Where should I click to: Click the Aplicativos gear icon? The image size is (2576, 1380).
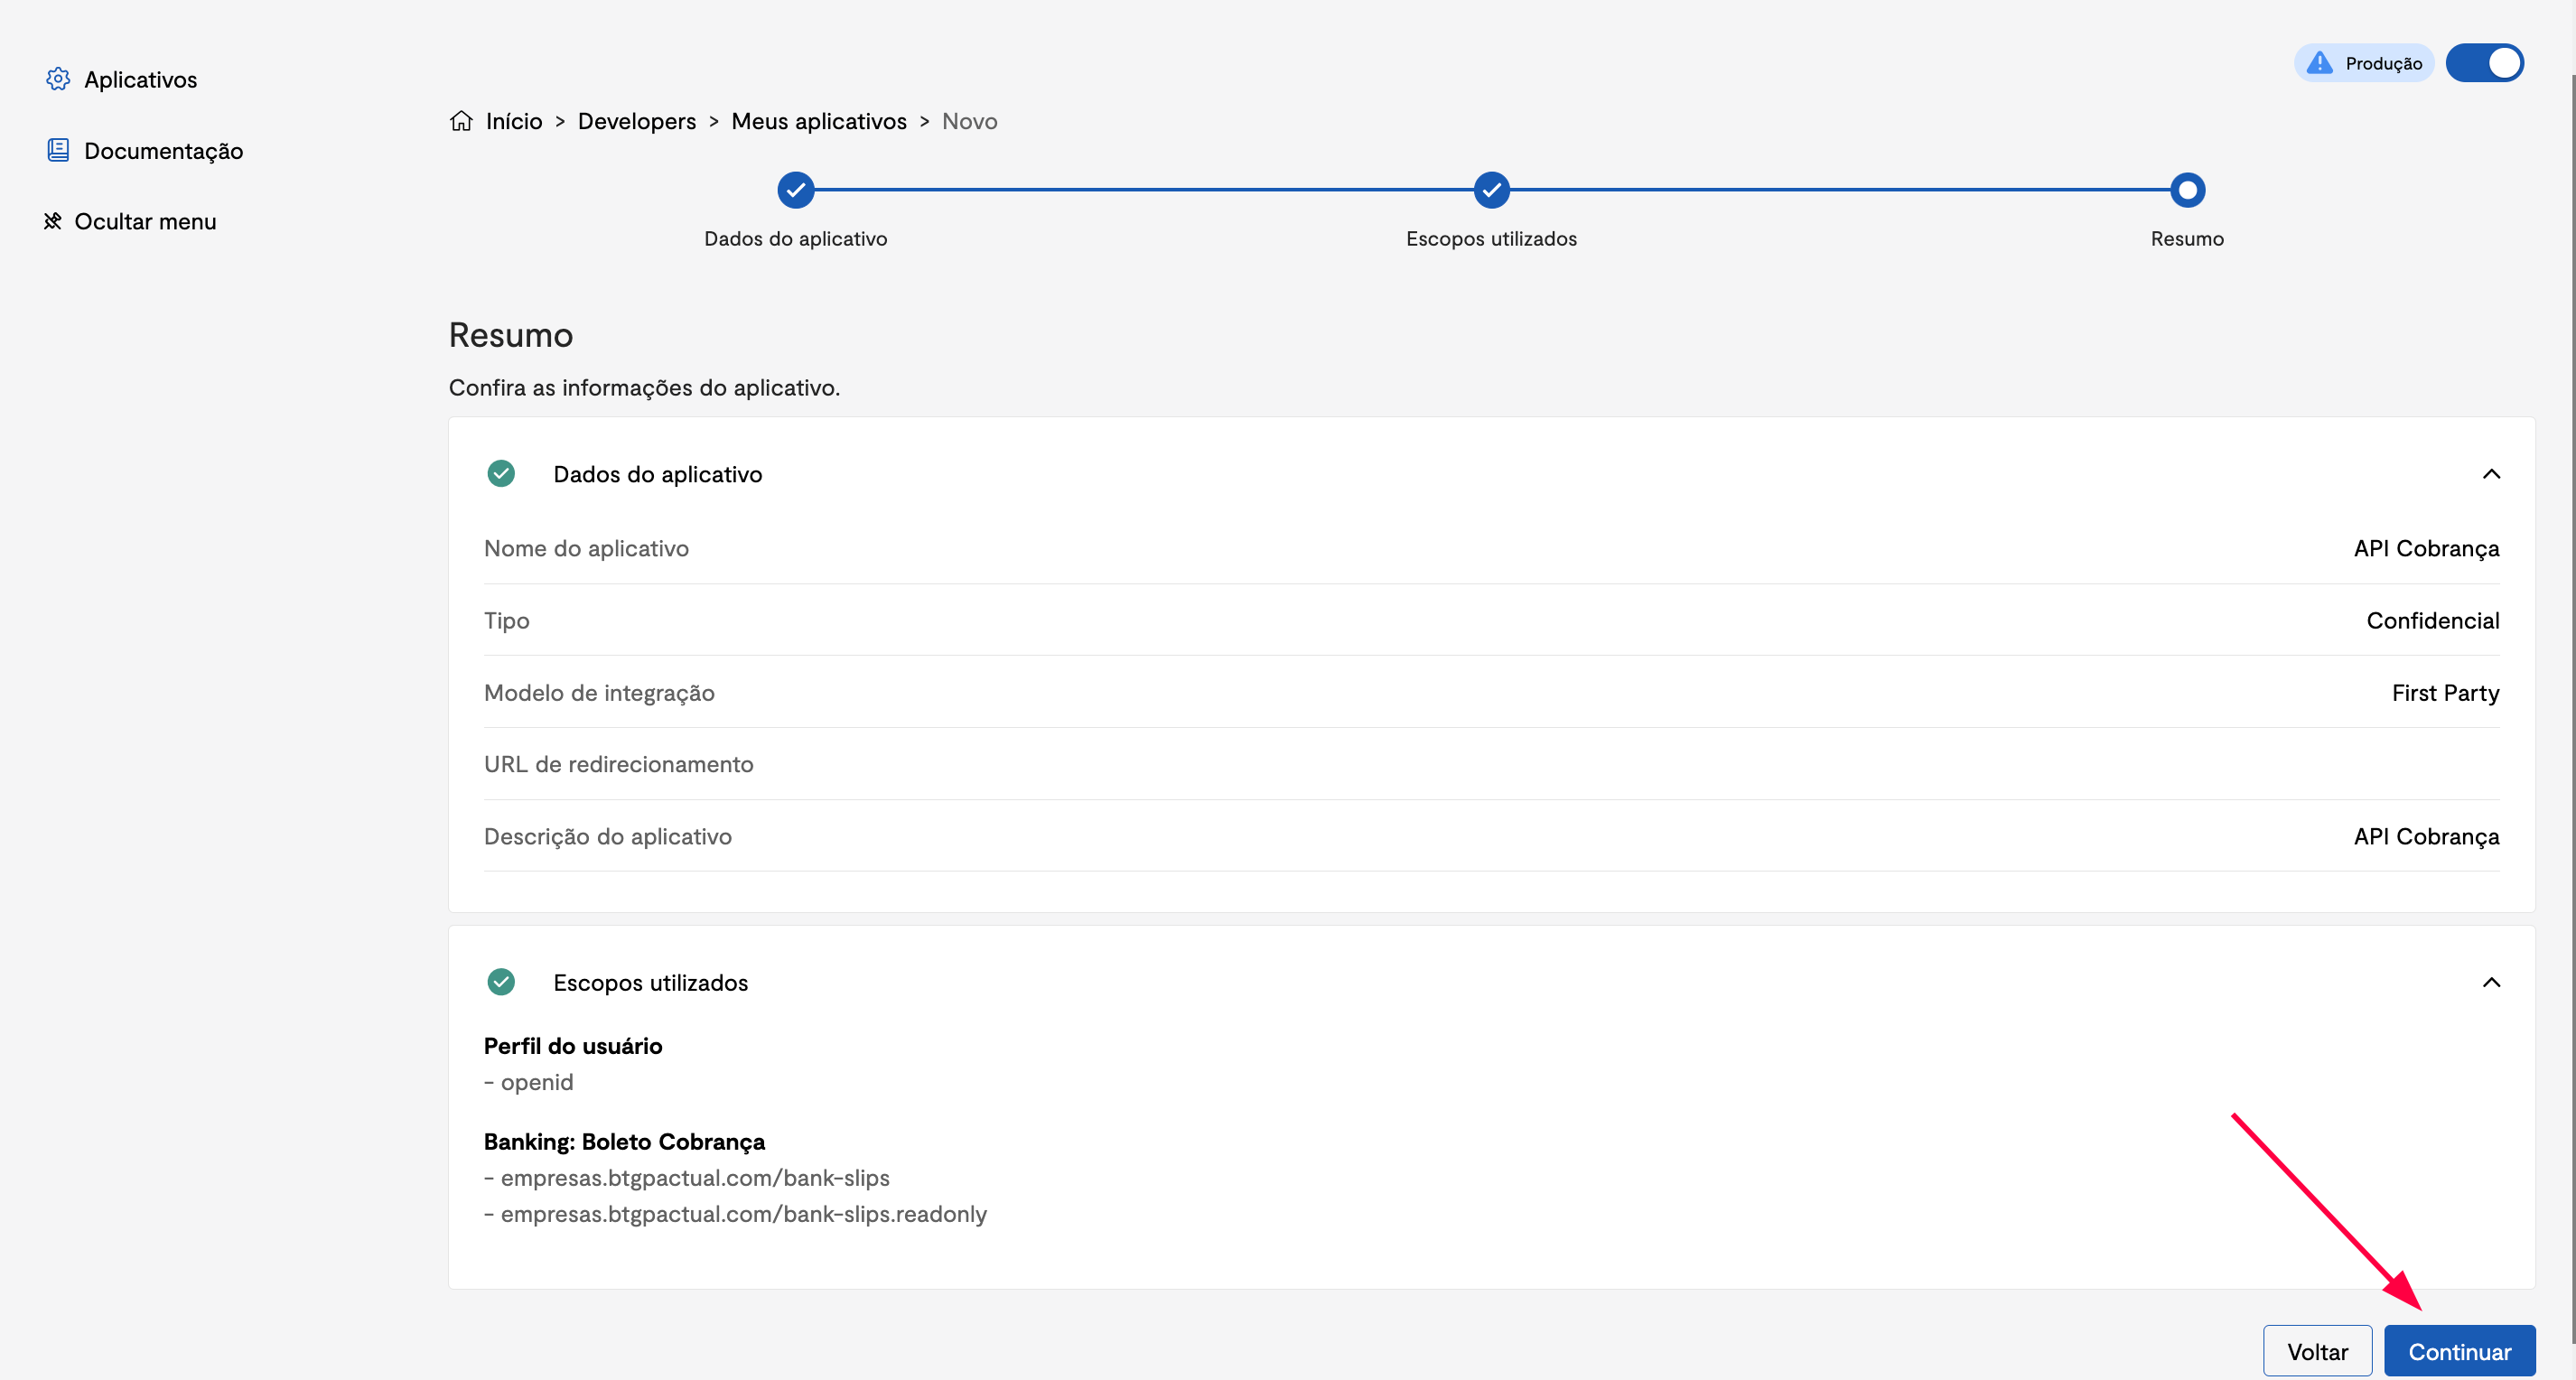pyautogui.click(x=58, y=79)
